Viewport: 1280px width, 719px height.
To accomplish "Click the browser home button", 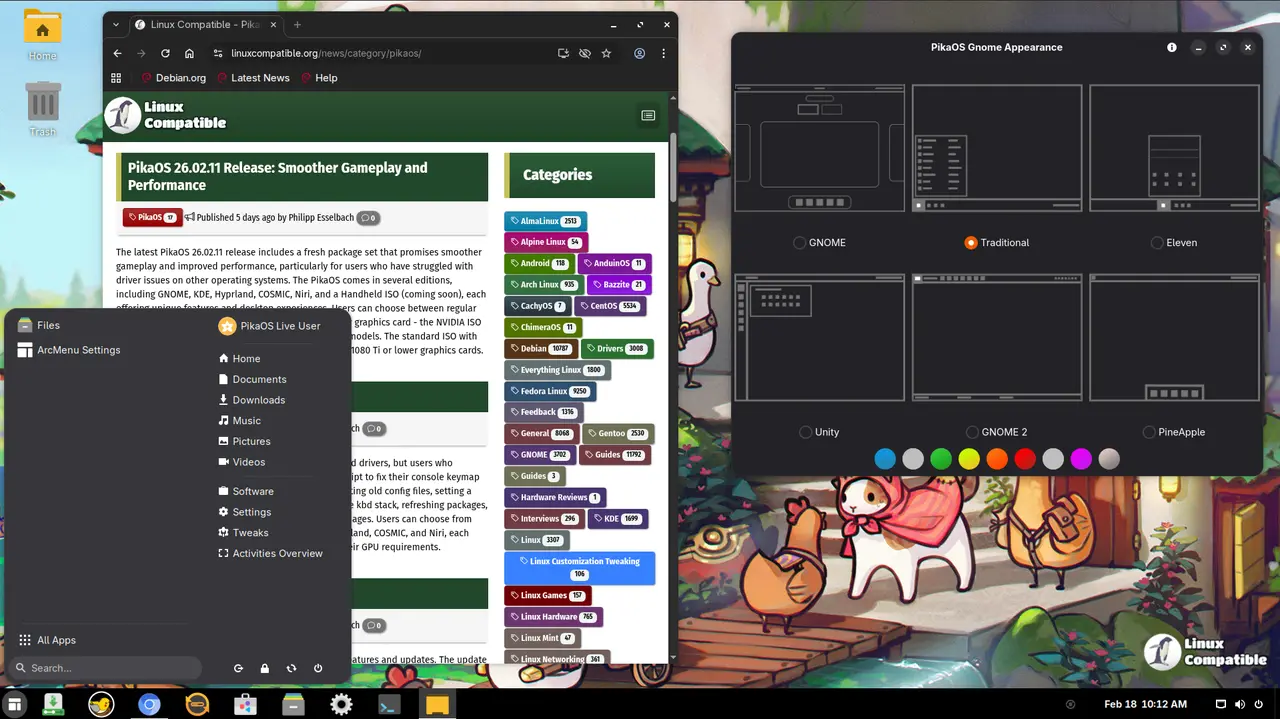I will pos(189,53).
